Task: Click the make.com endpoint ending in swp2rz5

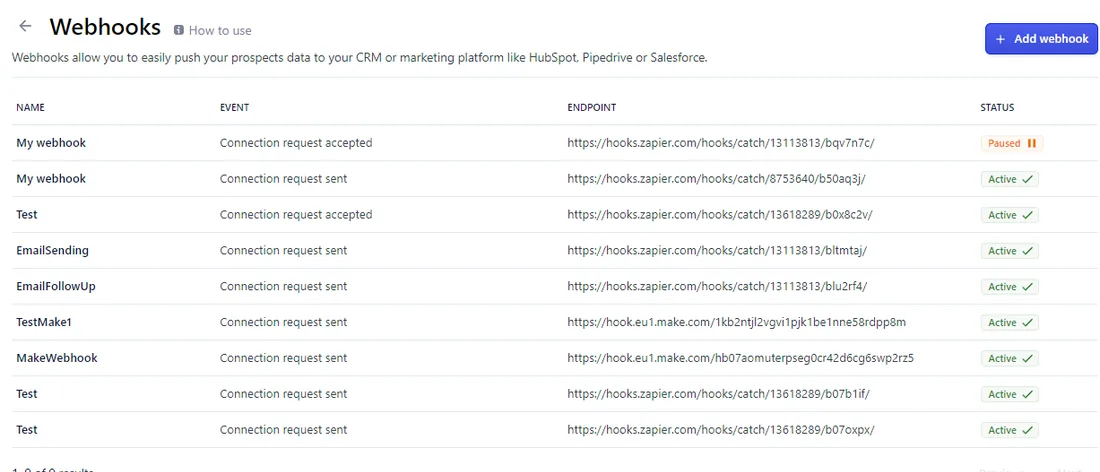Action: (741, 358)
